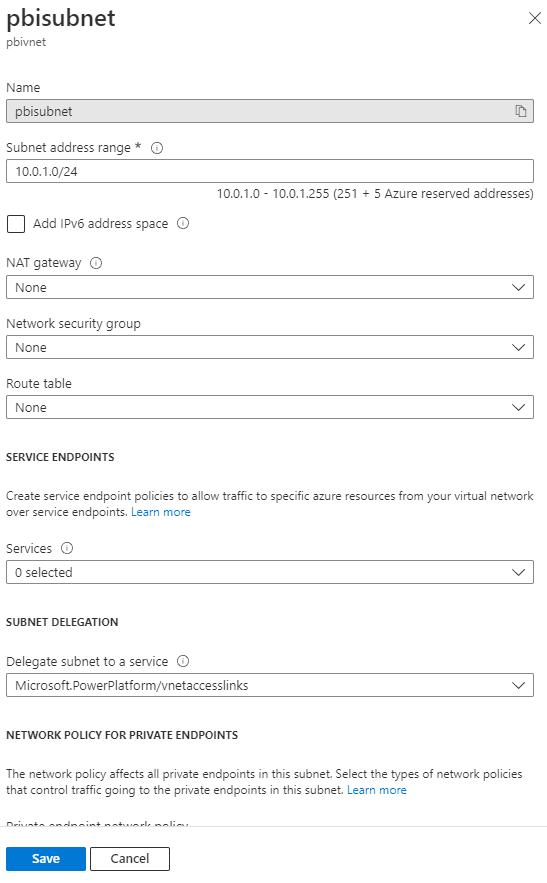This screenshot has height=883, width=547.
Task: Open the Delegate subnet info icon
Action: 183,661
